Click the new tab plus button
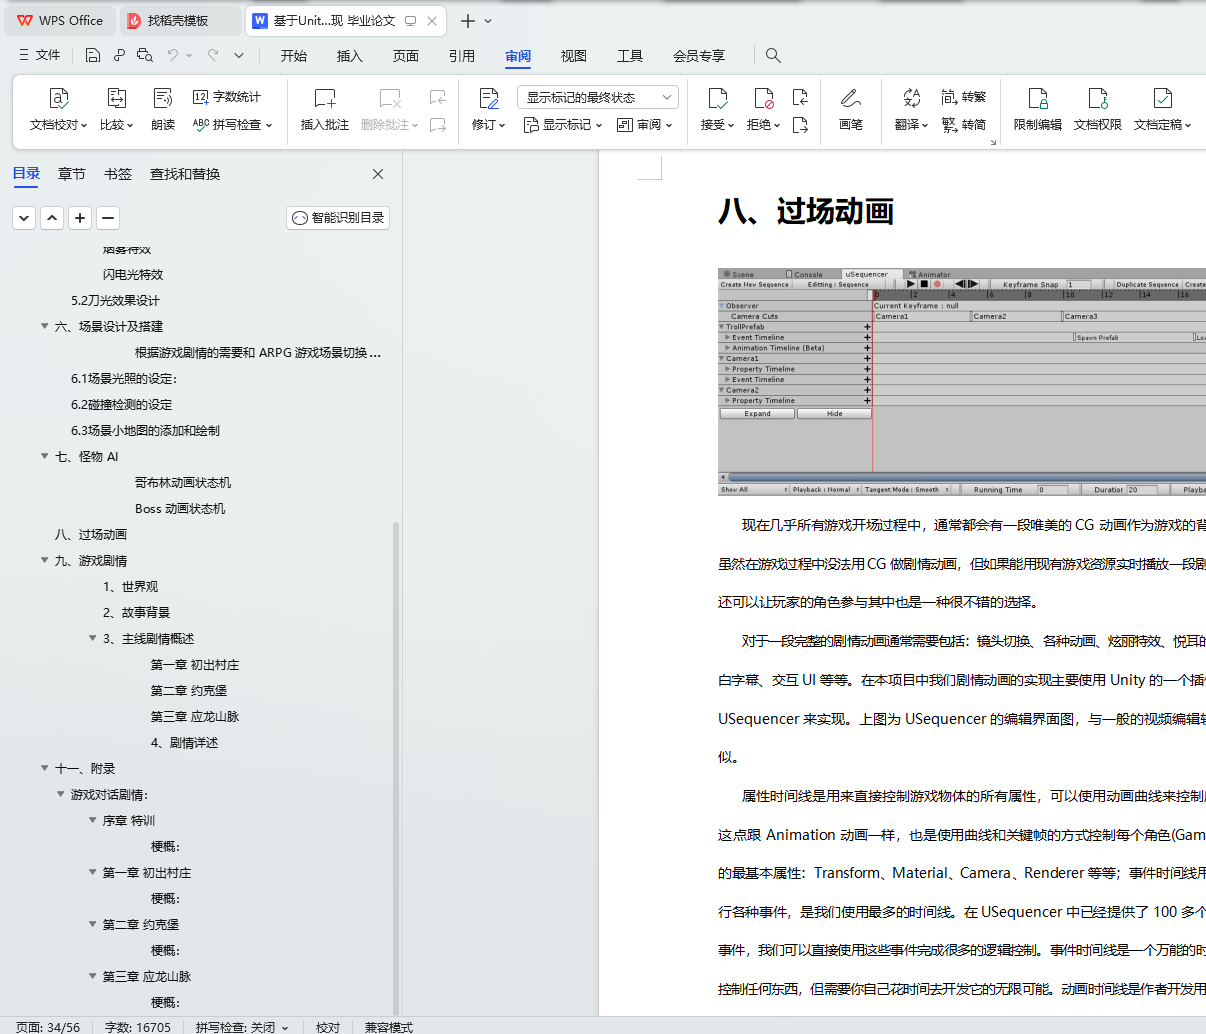 point(467,21)
